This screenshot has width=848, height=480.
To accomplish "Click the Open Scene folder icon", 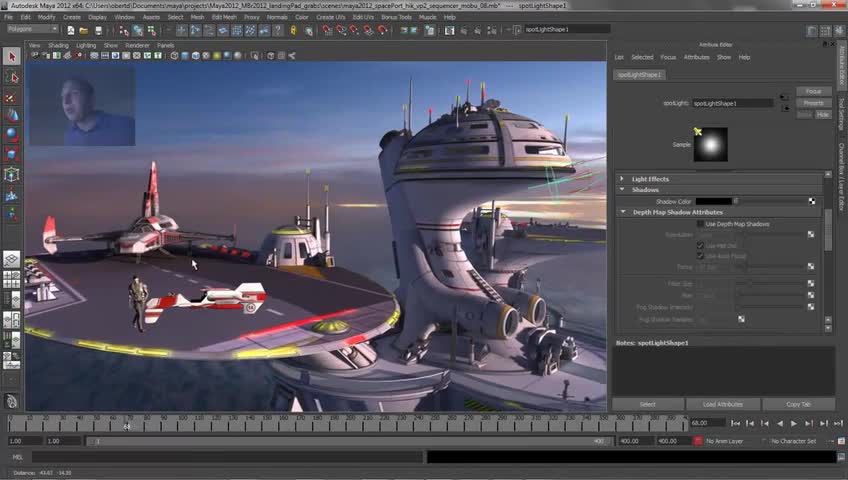I will 84,30.
